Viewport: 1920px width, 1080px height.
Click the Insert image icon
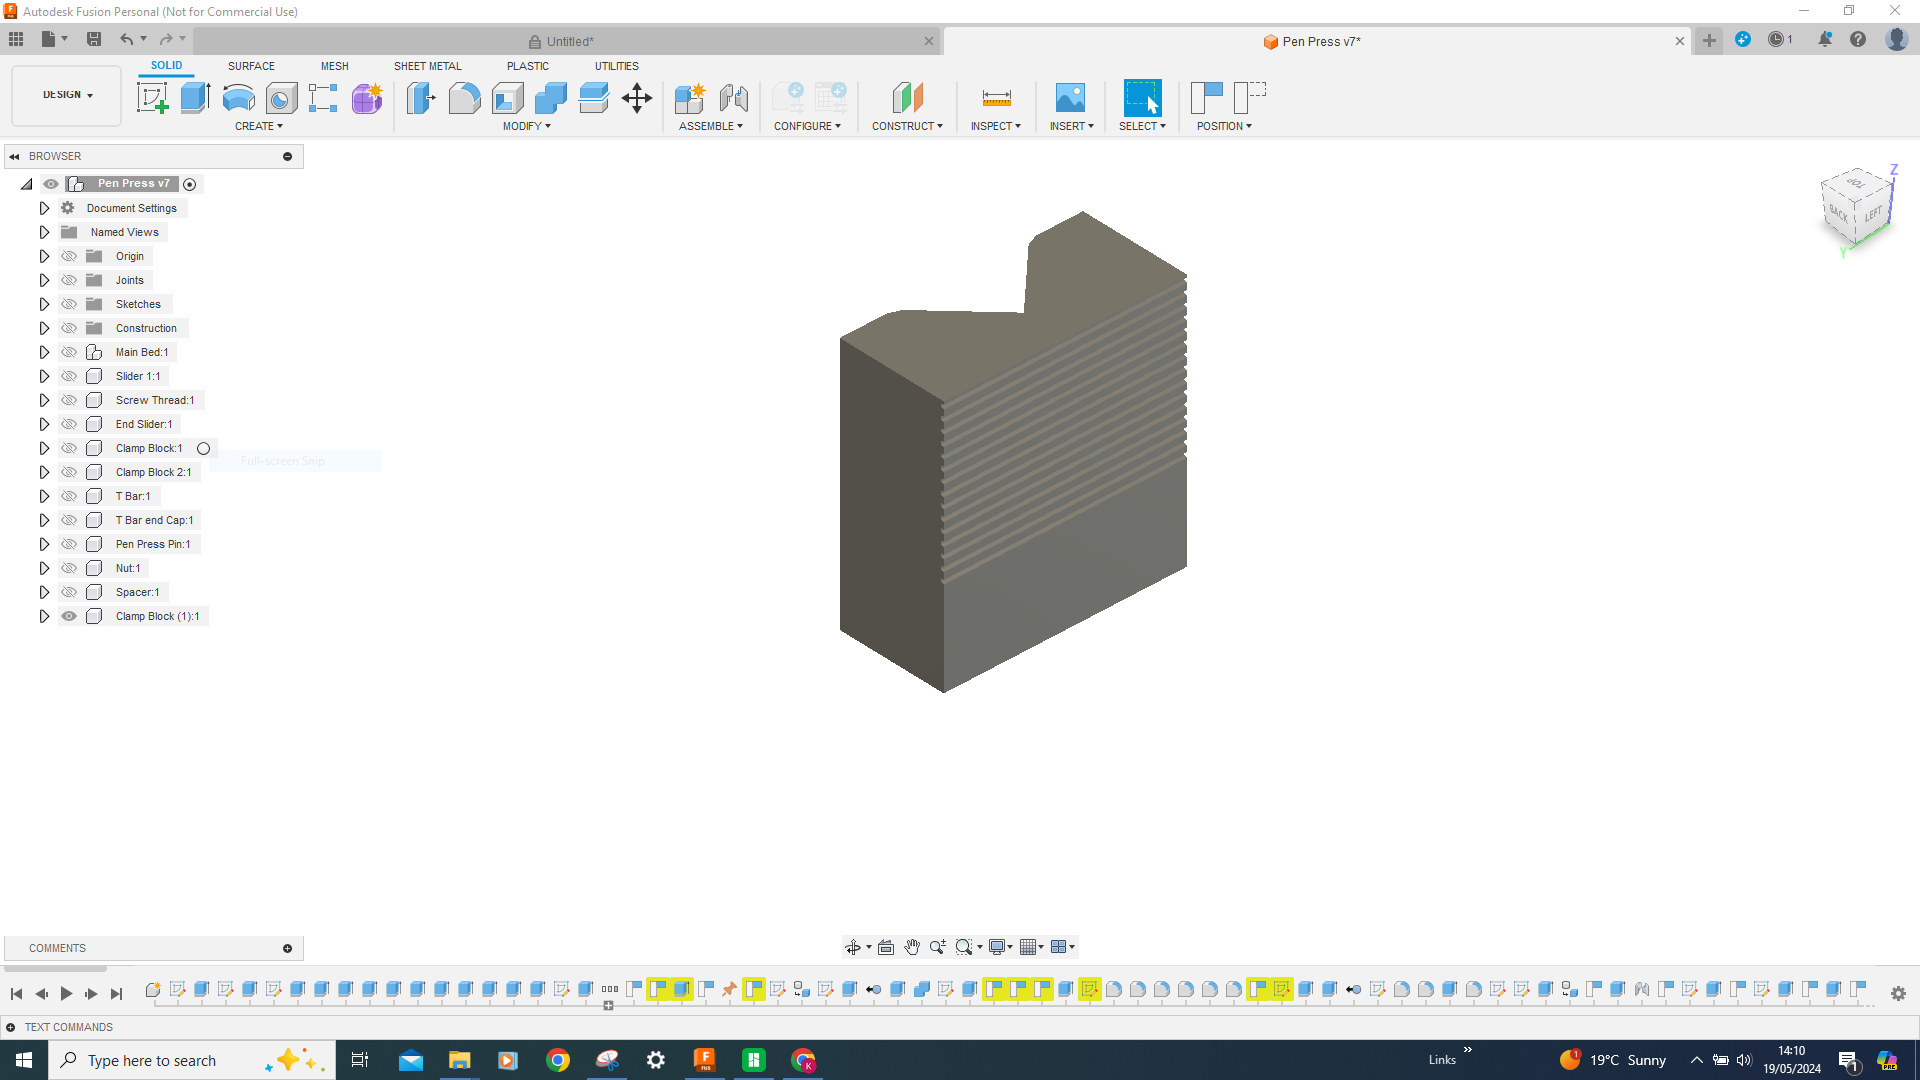tap(1069, 98)
